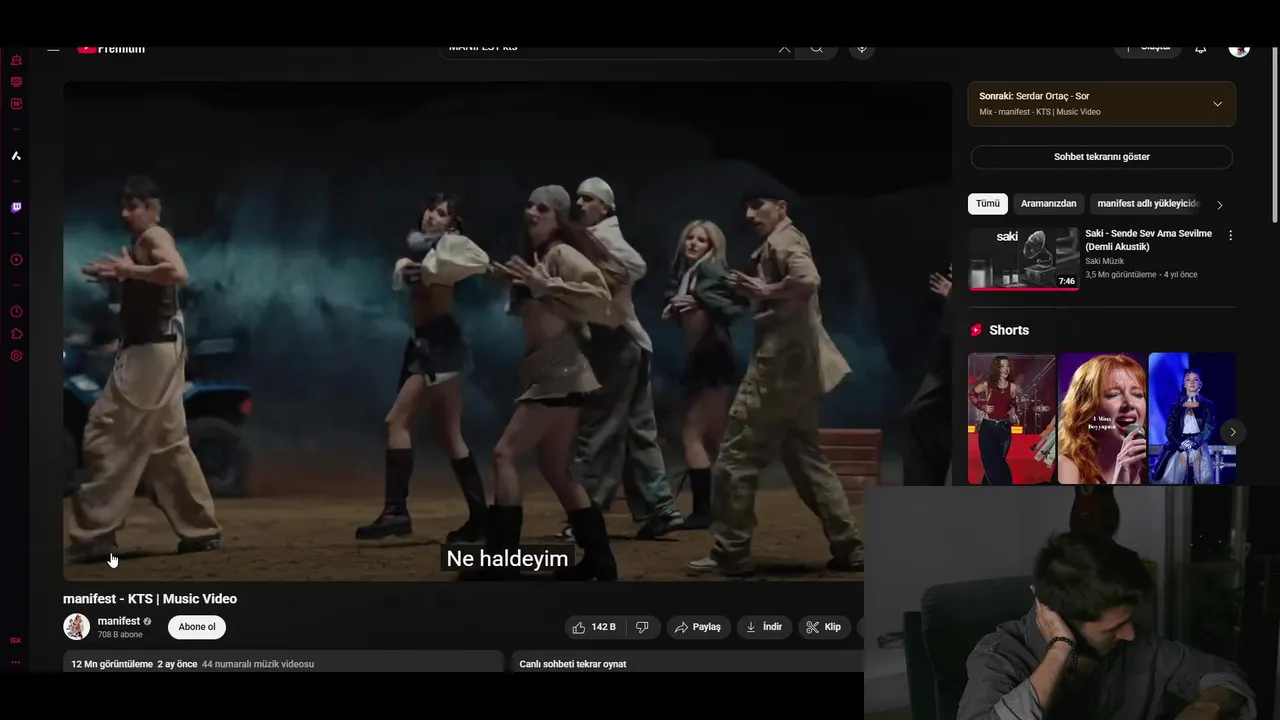Select the Aramanızdan filter chip
Viewport: 1280px width, 720px height.
pyautogui.click(x=1048, y=204)
